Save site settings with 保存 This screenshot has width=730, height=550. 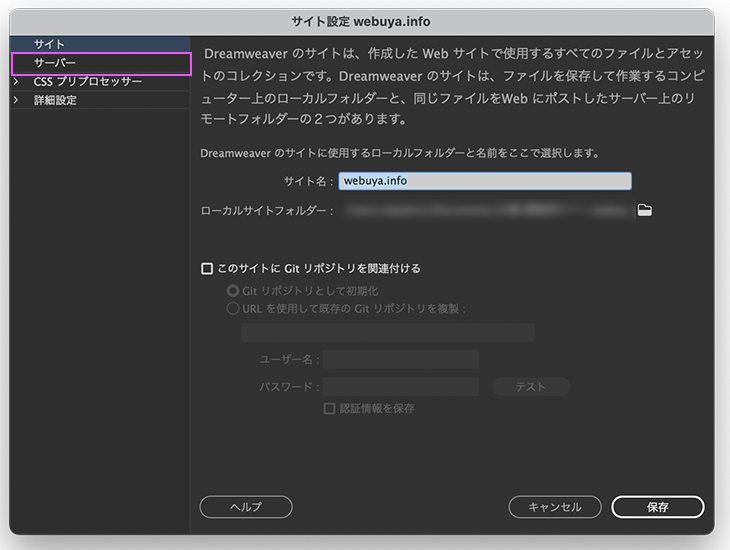pos(657,507)
